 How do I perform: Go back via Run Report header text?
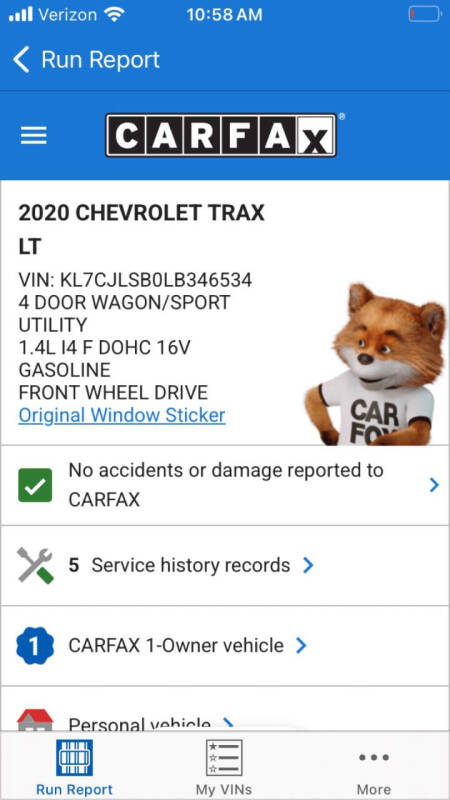tap(101, 60)
